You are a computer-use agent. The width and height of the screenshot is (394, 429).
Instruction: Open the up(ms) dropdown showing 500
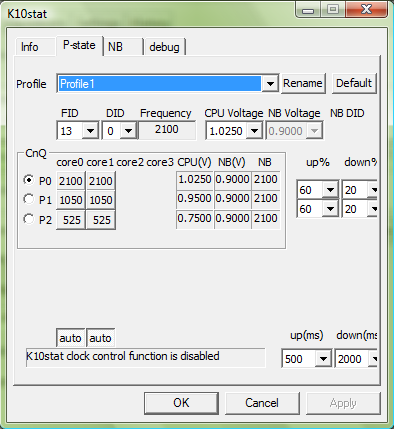307,359
